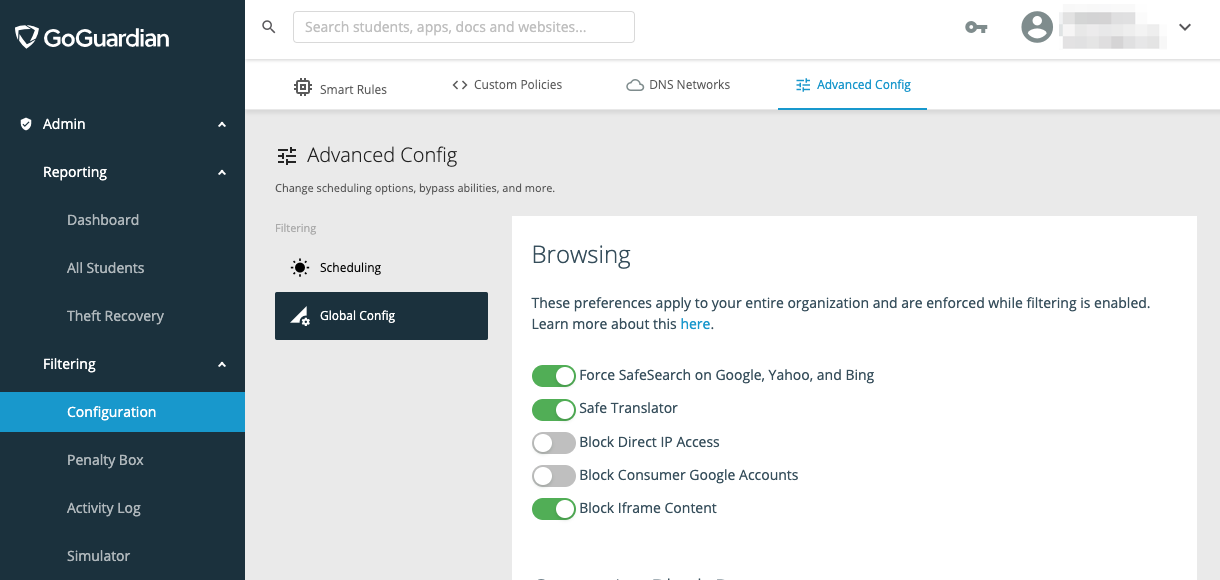The height and width of the screenshot is (580, 1220).
Task: Turn on Block Consumer Google Accounts
Action: 553,475
